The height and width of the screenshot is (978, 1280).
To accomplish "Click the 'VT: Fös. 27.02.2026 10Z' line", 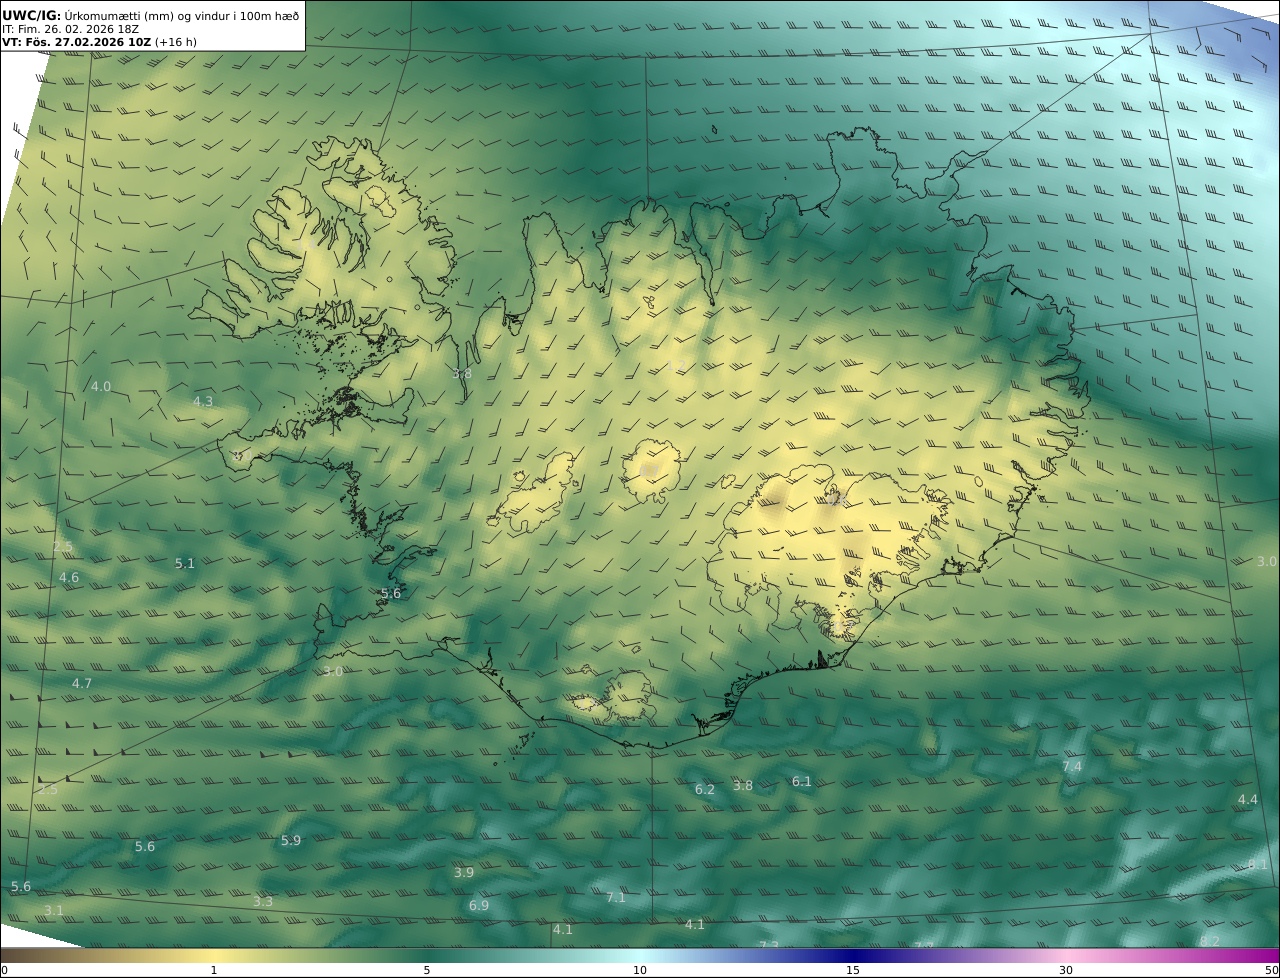I will (98, 42).
